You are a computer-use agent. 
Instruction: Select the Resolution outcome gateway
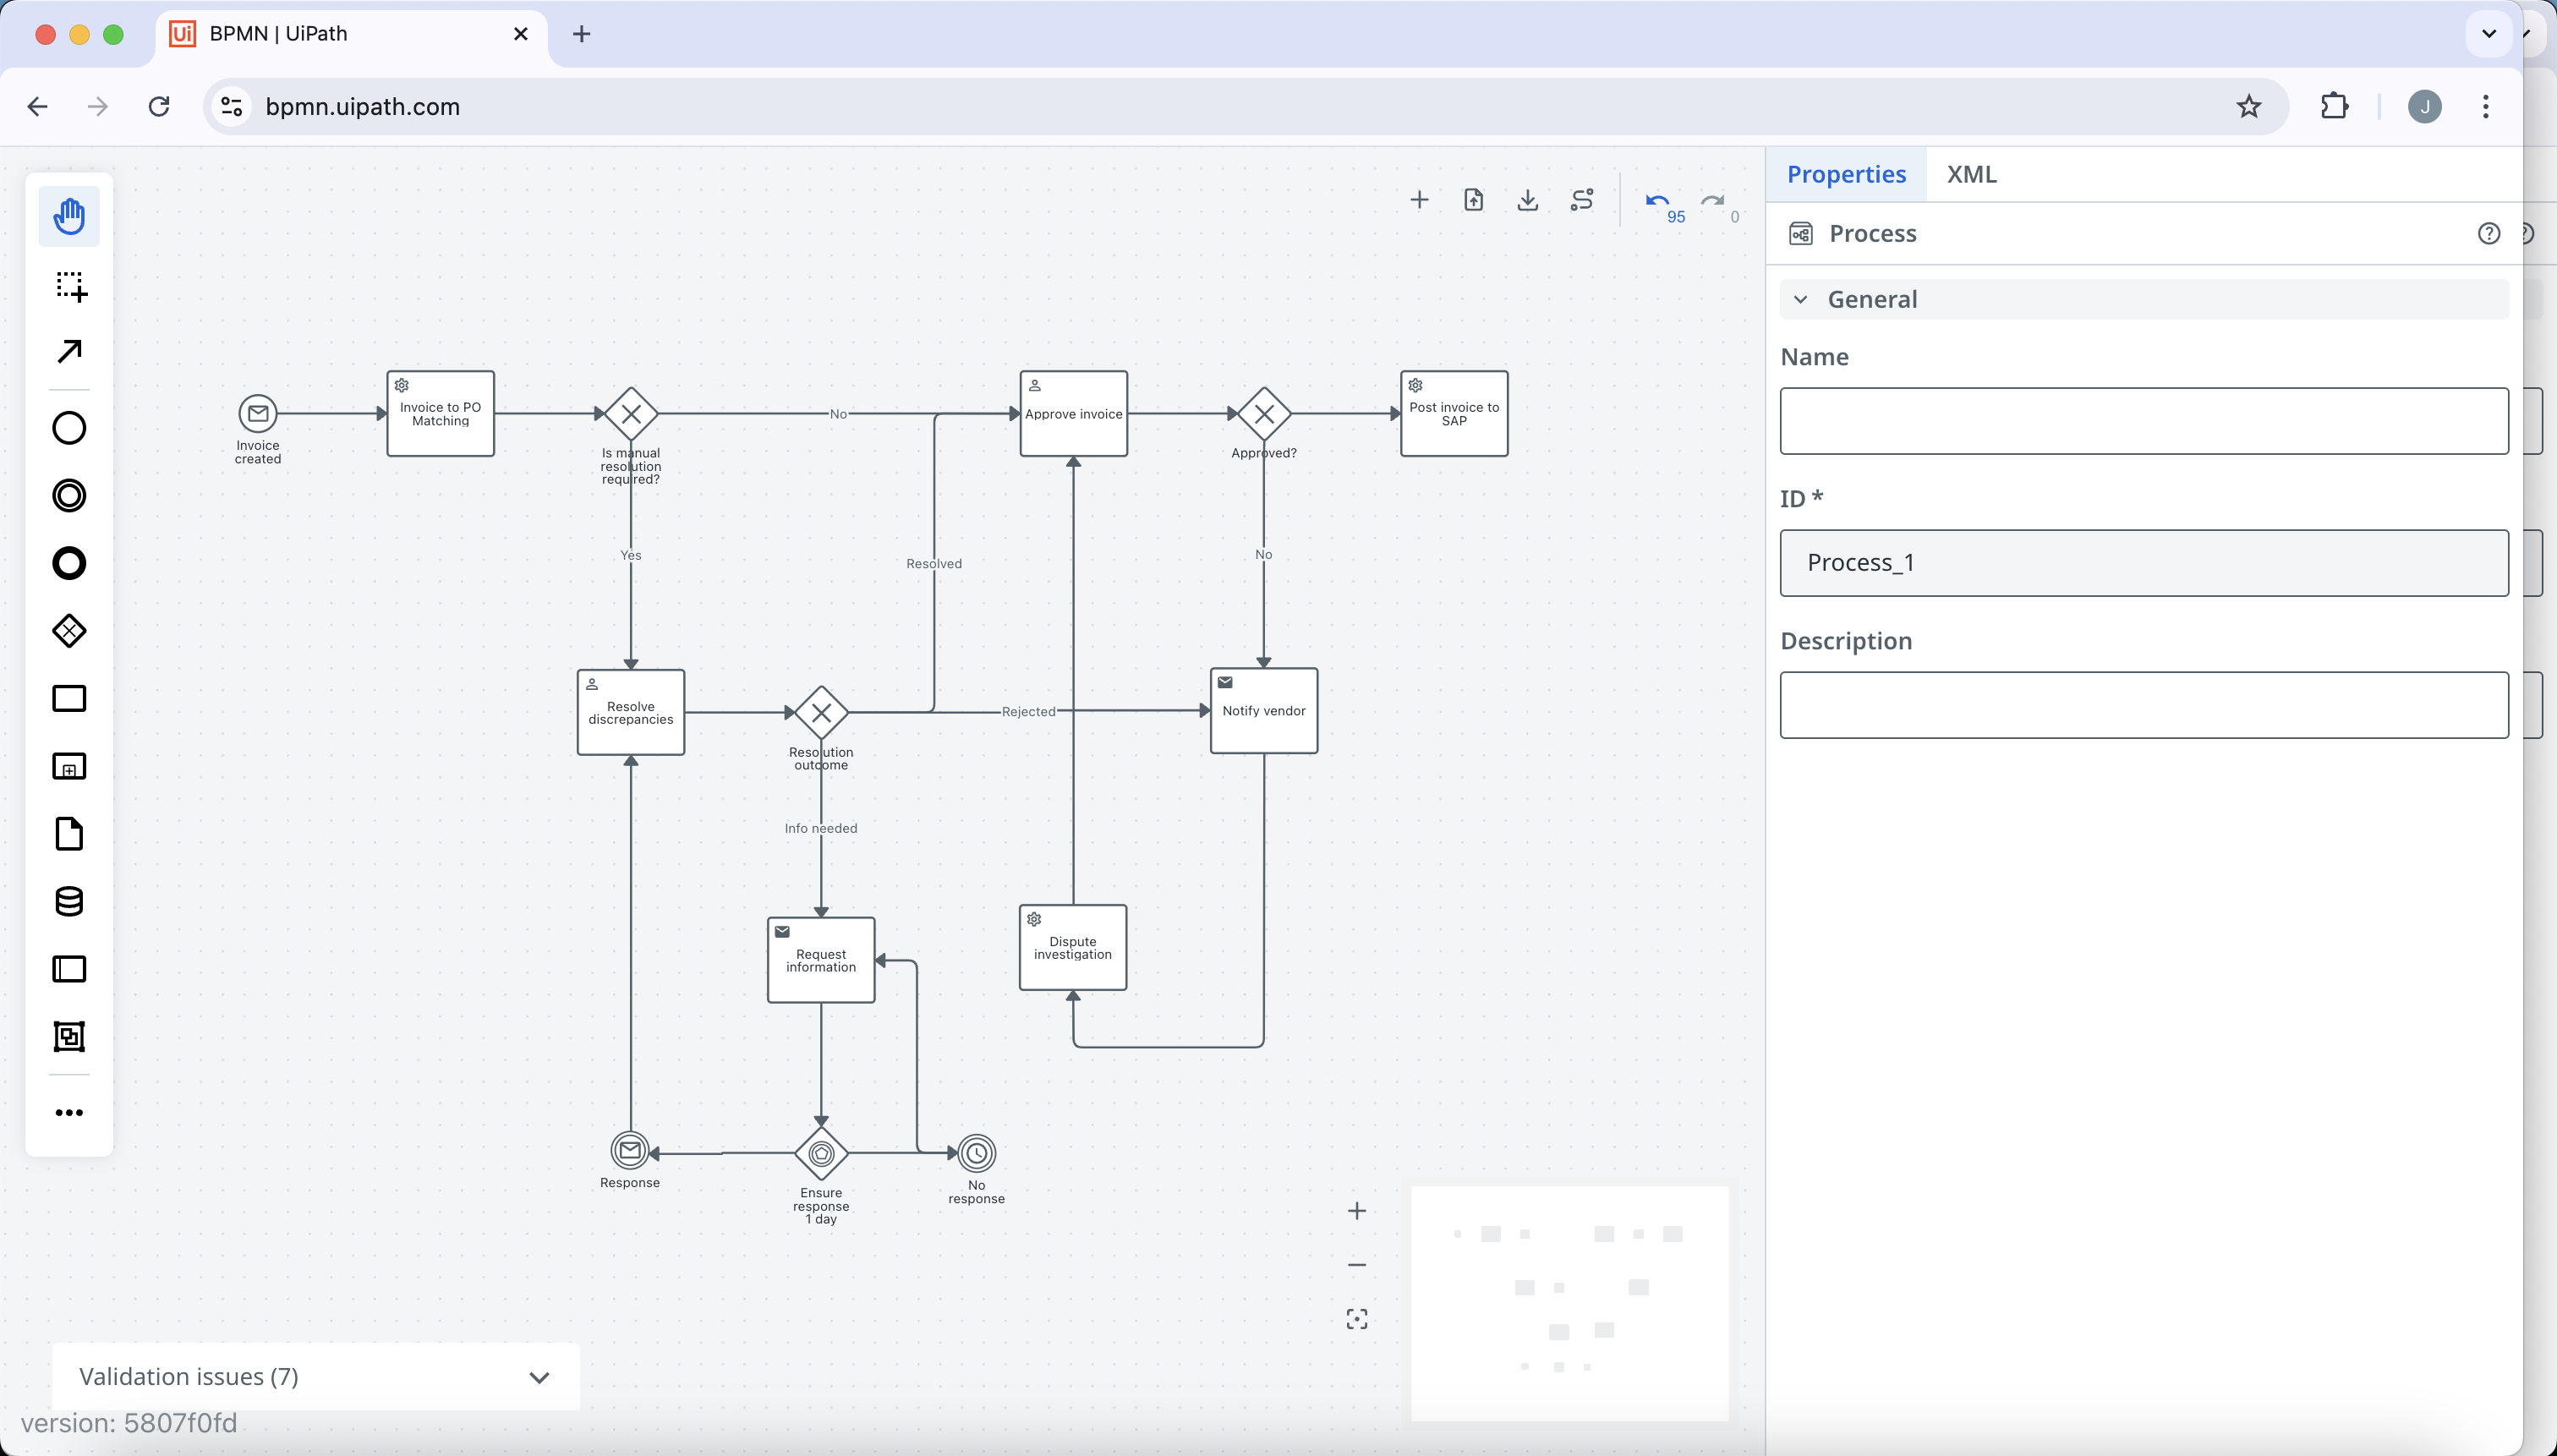(x=821, y=713)
